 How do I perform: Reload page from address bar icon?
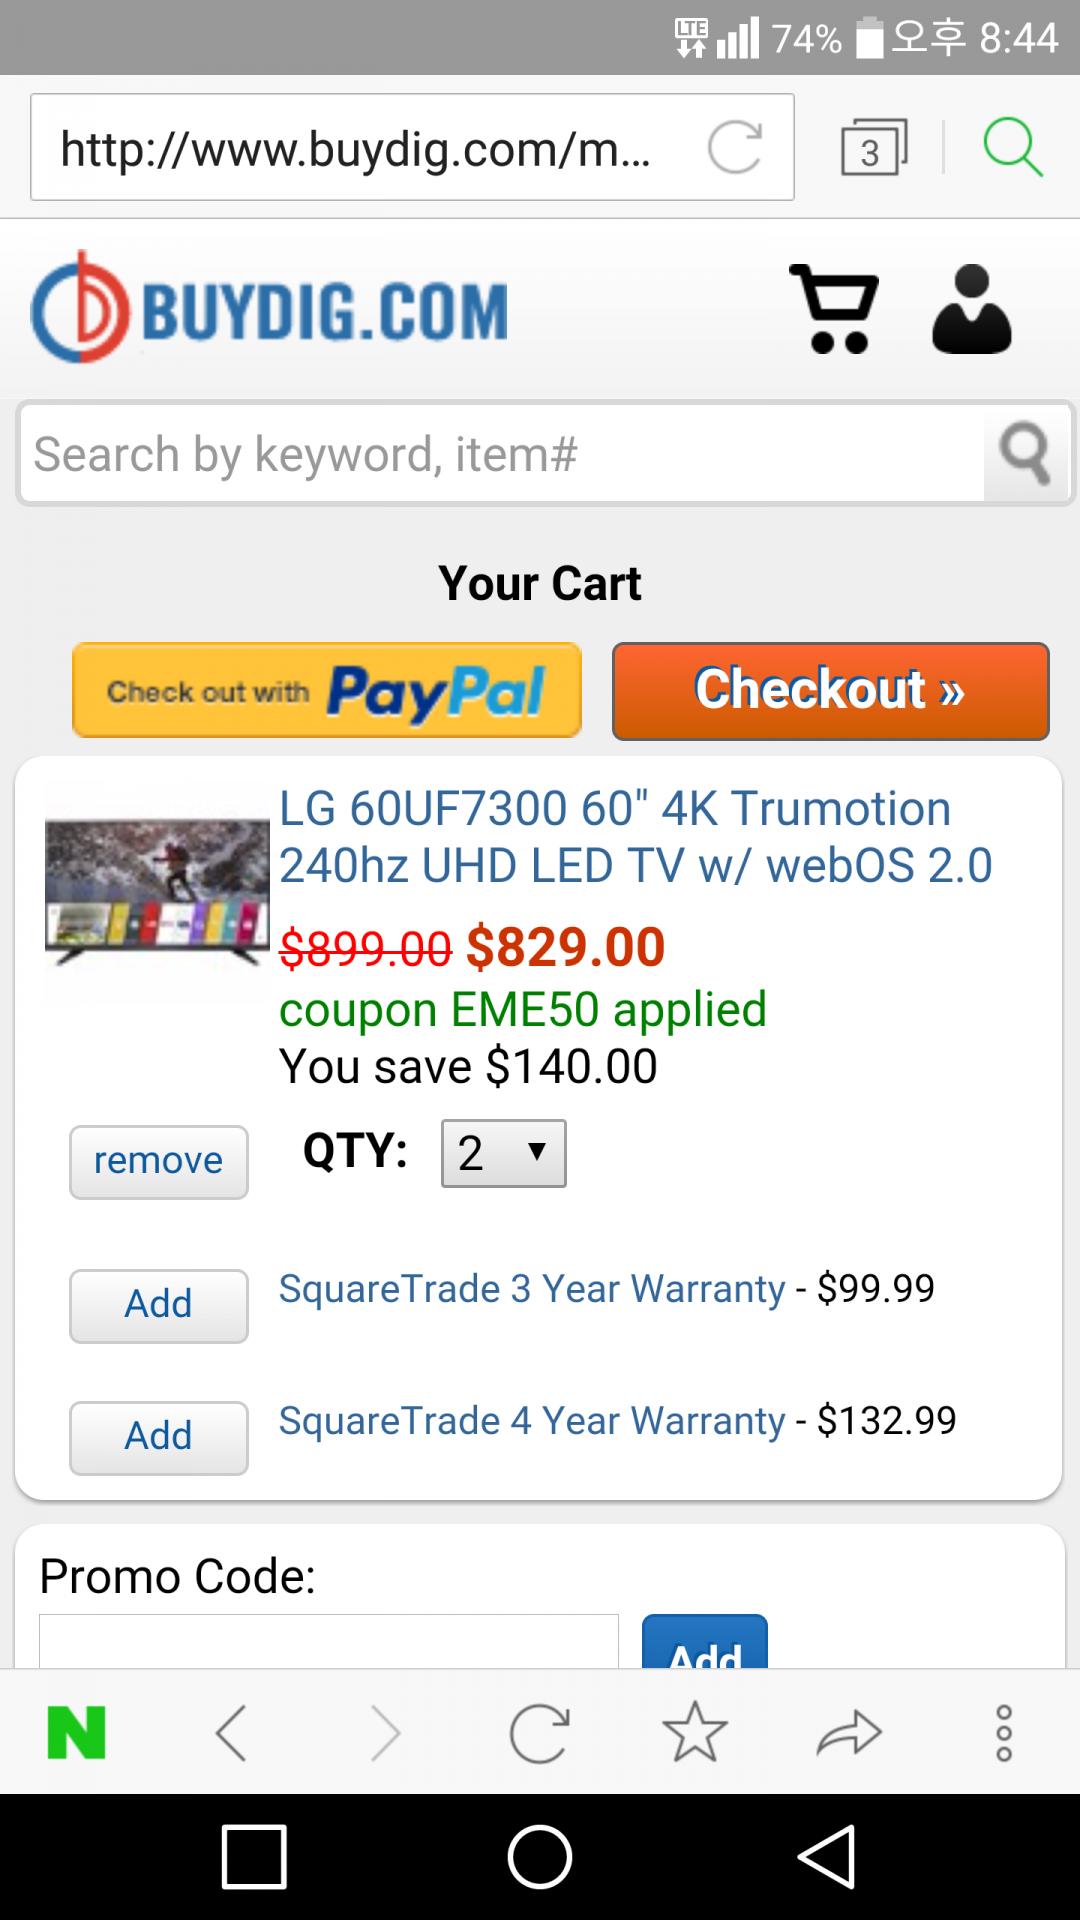pos(735,148)
